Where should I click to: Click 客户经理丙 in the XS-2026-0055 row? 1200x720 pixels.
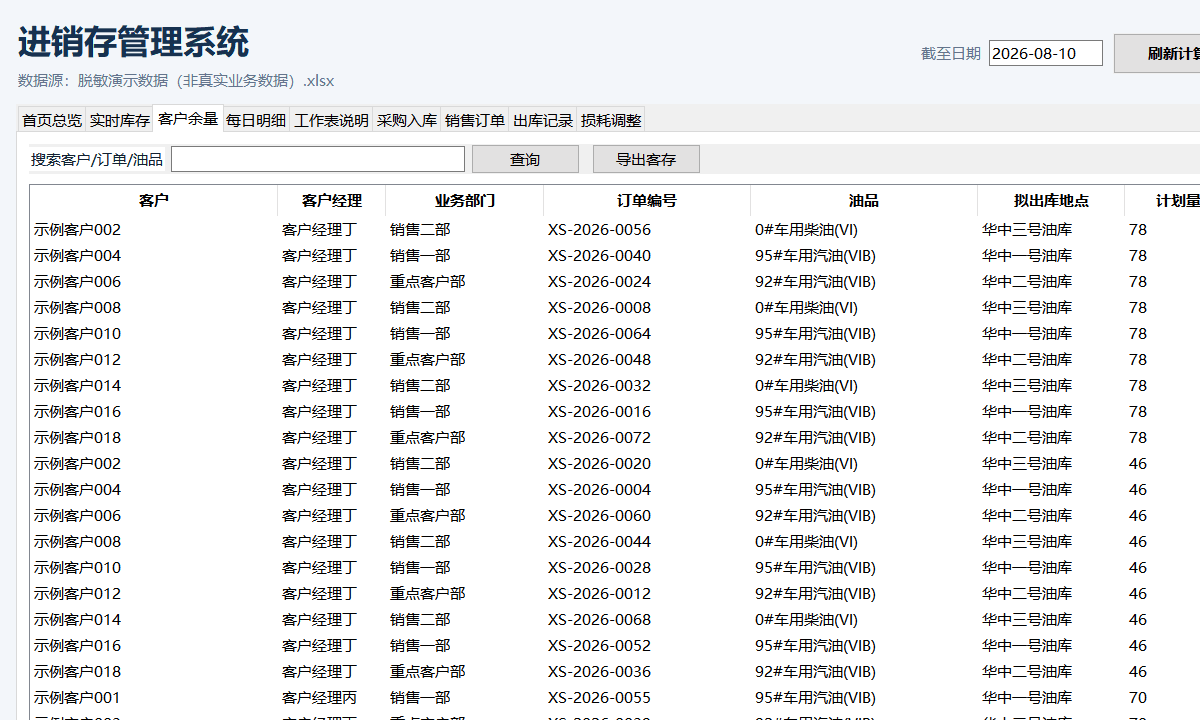(319, 697)
